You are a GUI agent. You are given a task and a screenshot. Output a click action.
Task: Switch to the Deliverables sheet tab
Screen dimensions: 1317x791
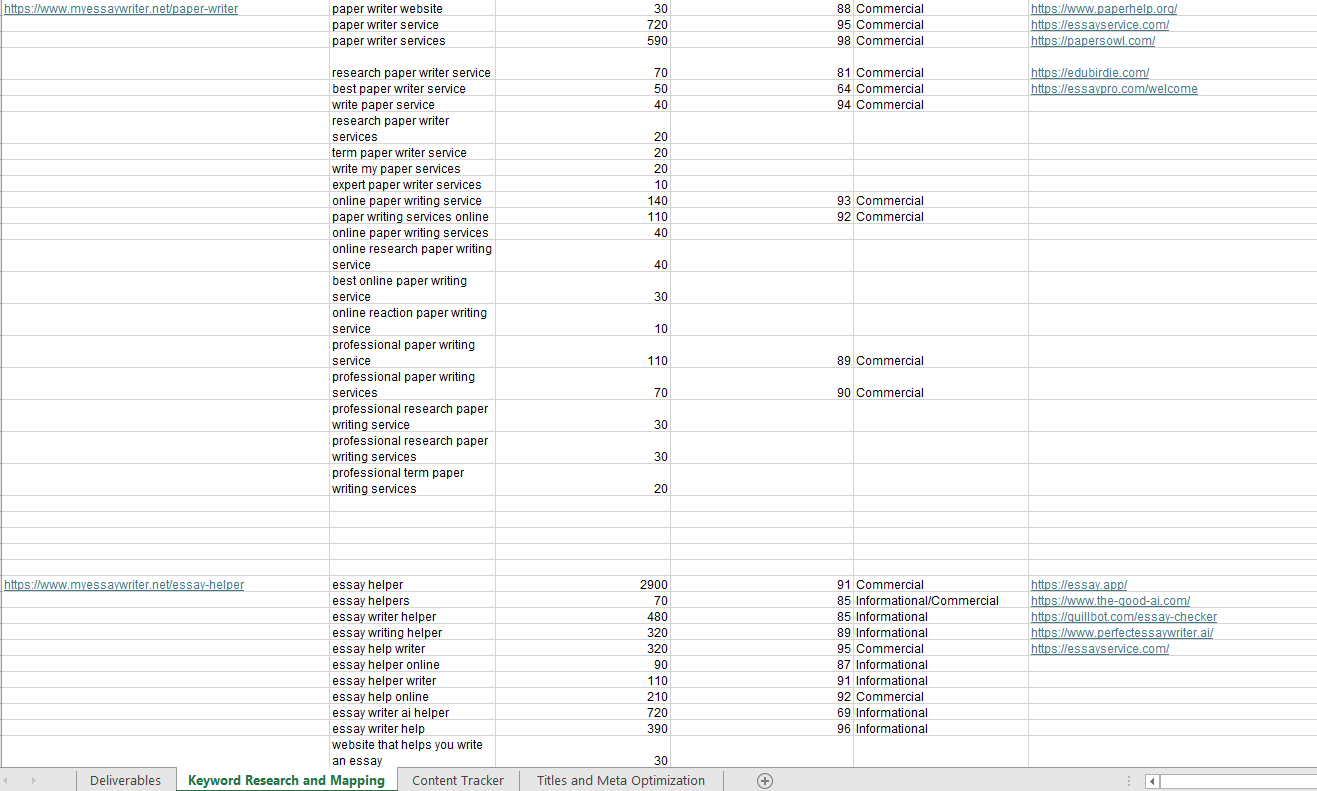125,780
